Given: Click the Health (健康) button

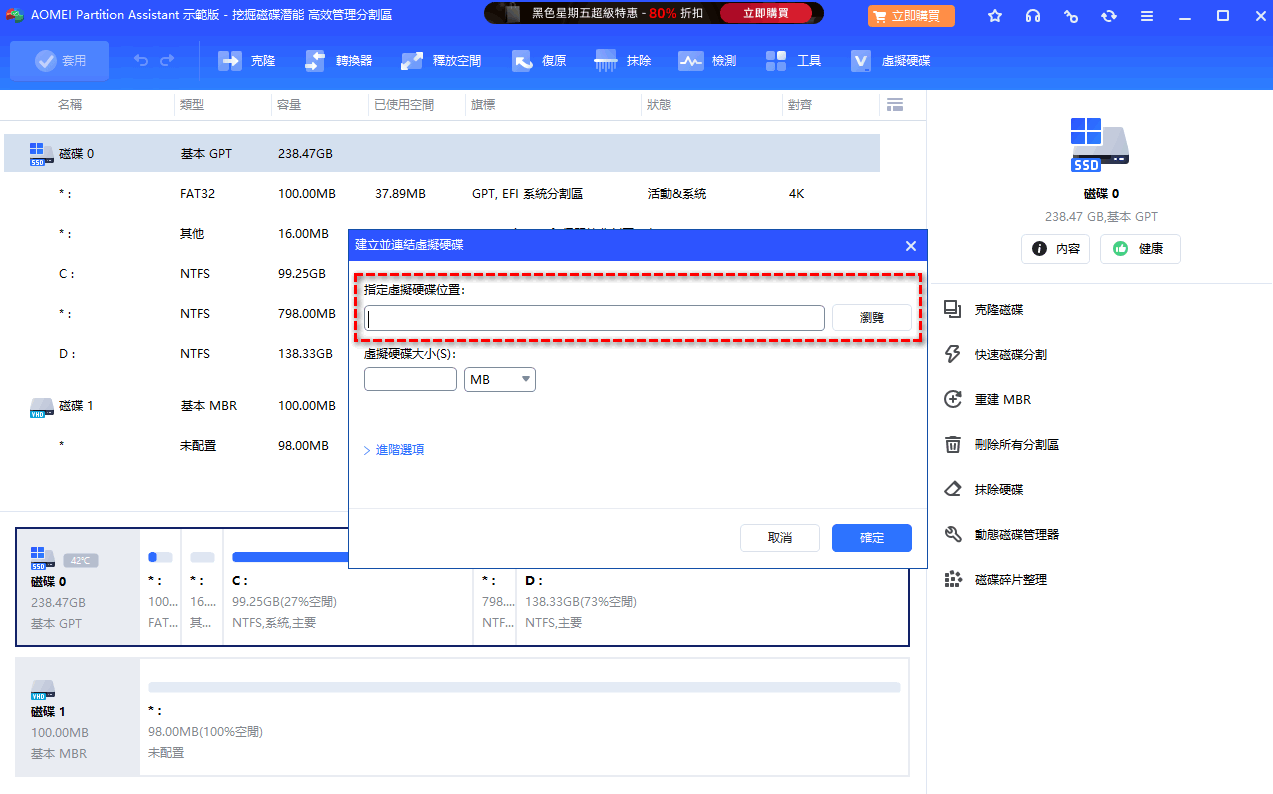Looking at the screenshot, I should pos(1140,249).
